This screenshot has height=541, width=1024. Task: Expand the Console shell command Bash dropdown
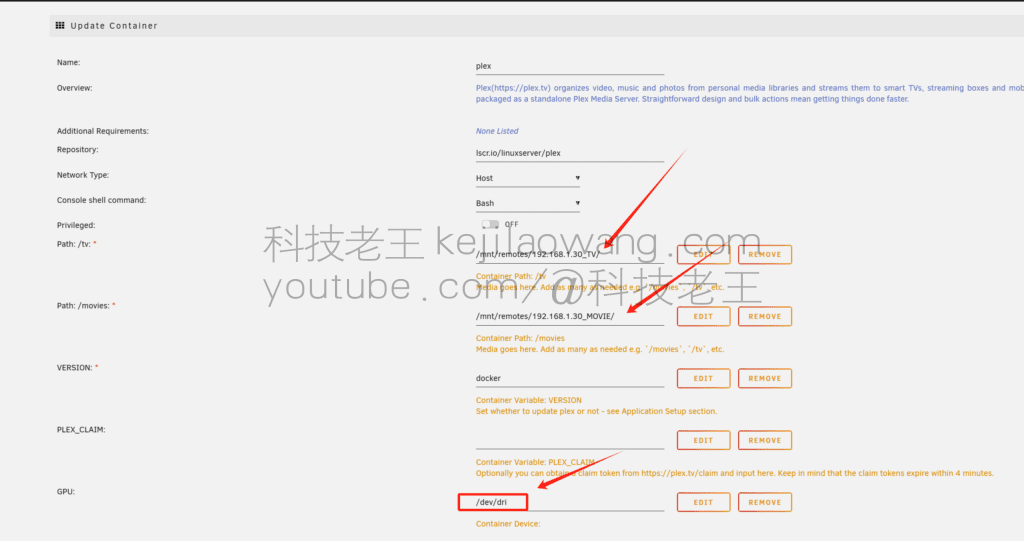pos(528,203)
